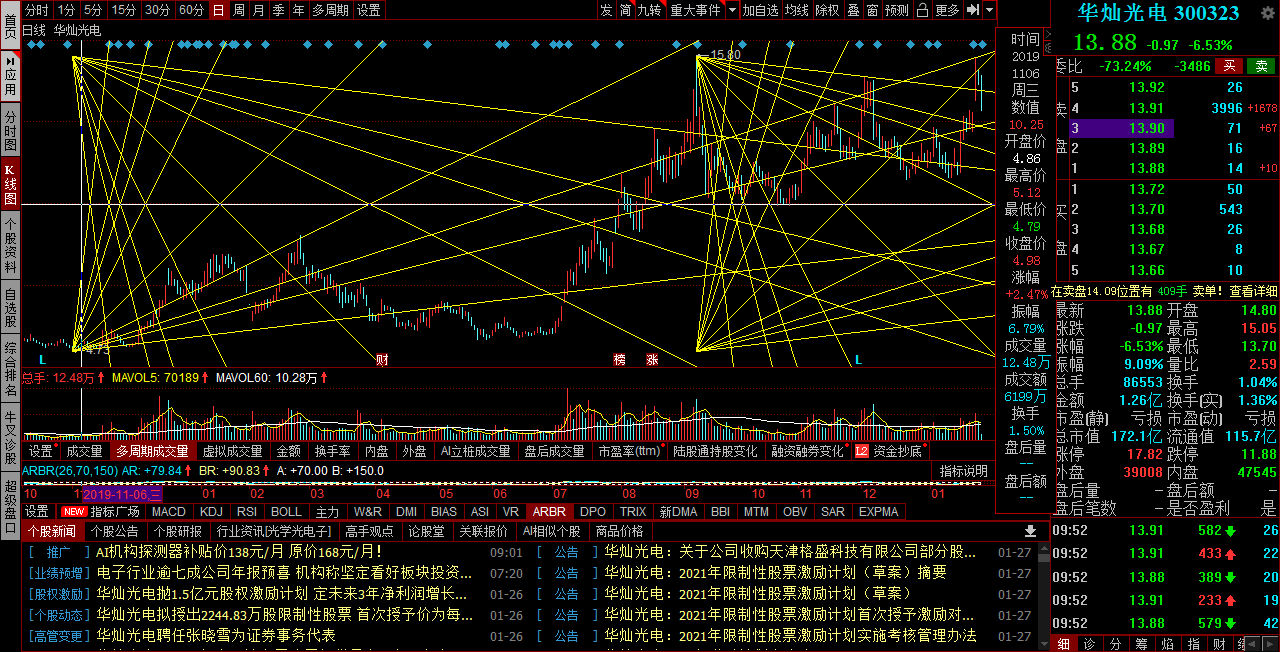This screenshot has width=1280, height=652.
Task: Select the BOLL indicator tab
Action: click(286, 511)
